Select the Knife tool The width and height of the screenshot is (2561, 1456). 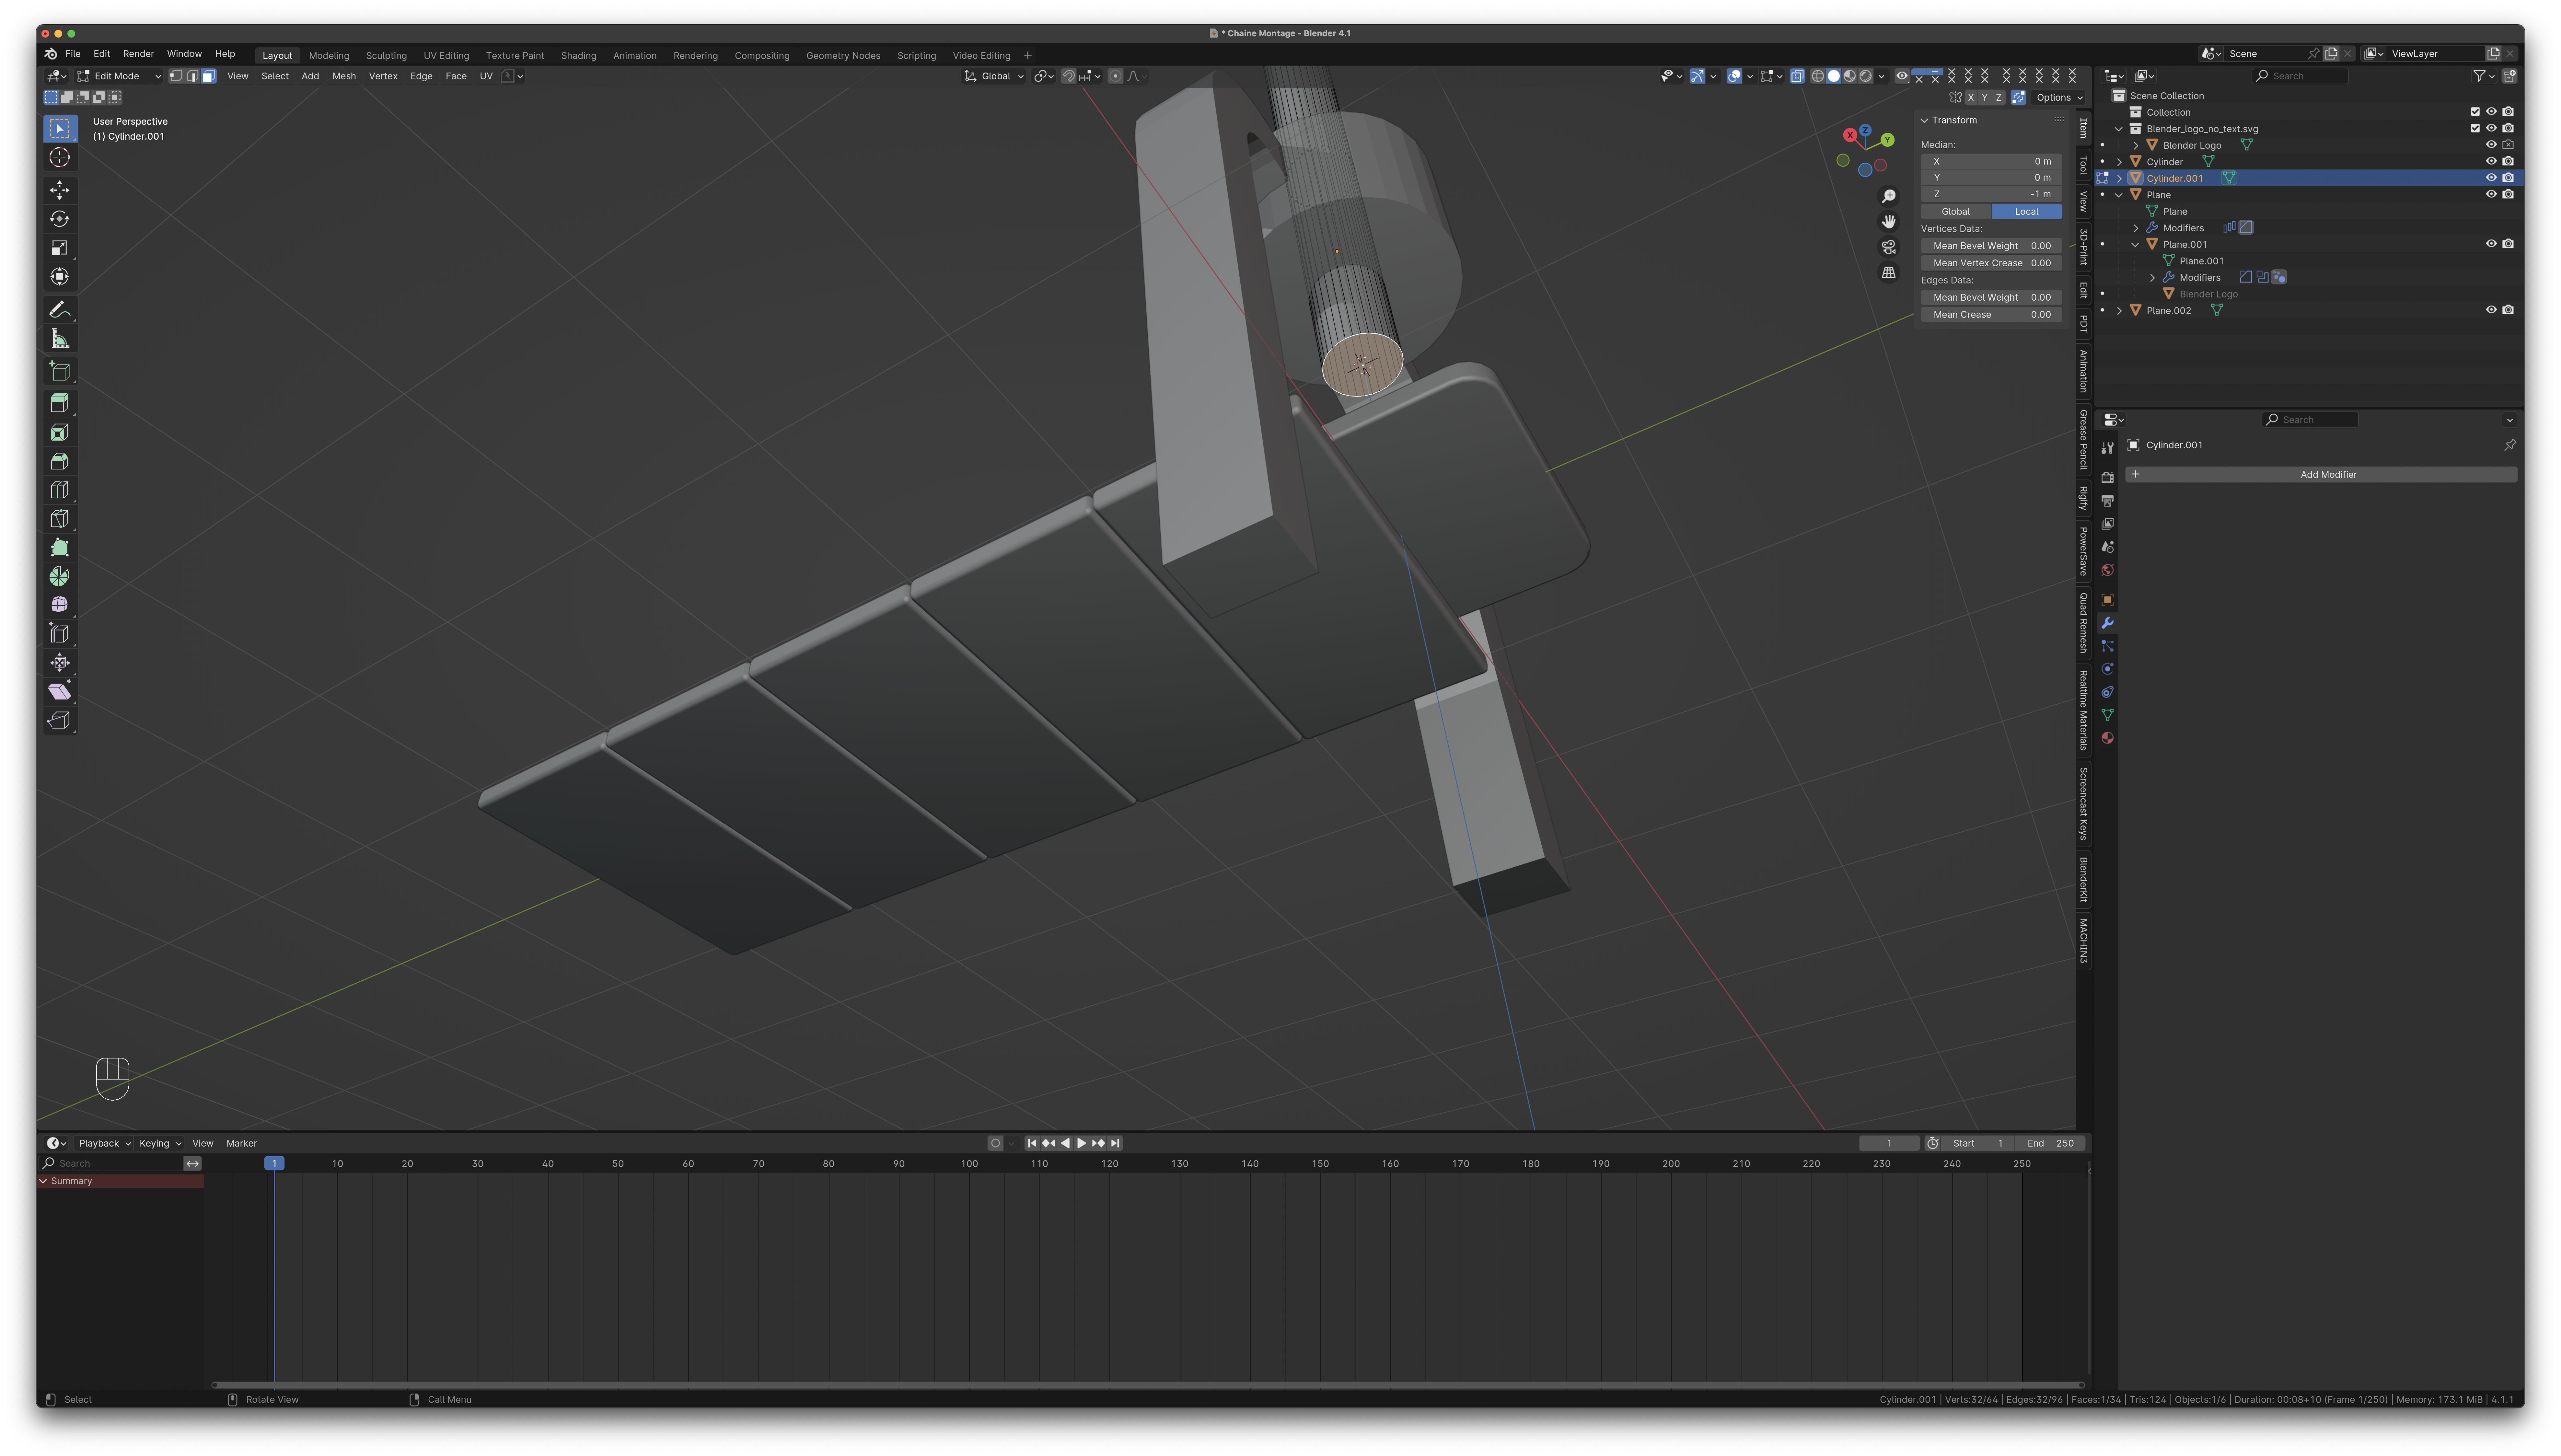click(60, 519)
